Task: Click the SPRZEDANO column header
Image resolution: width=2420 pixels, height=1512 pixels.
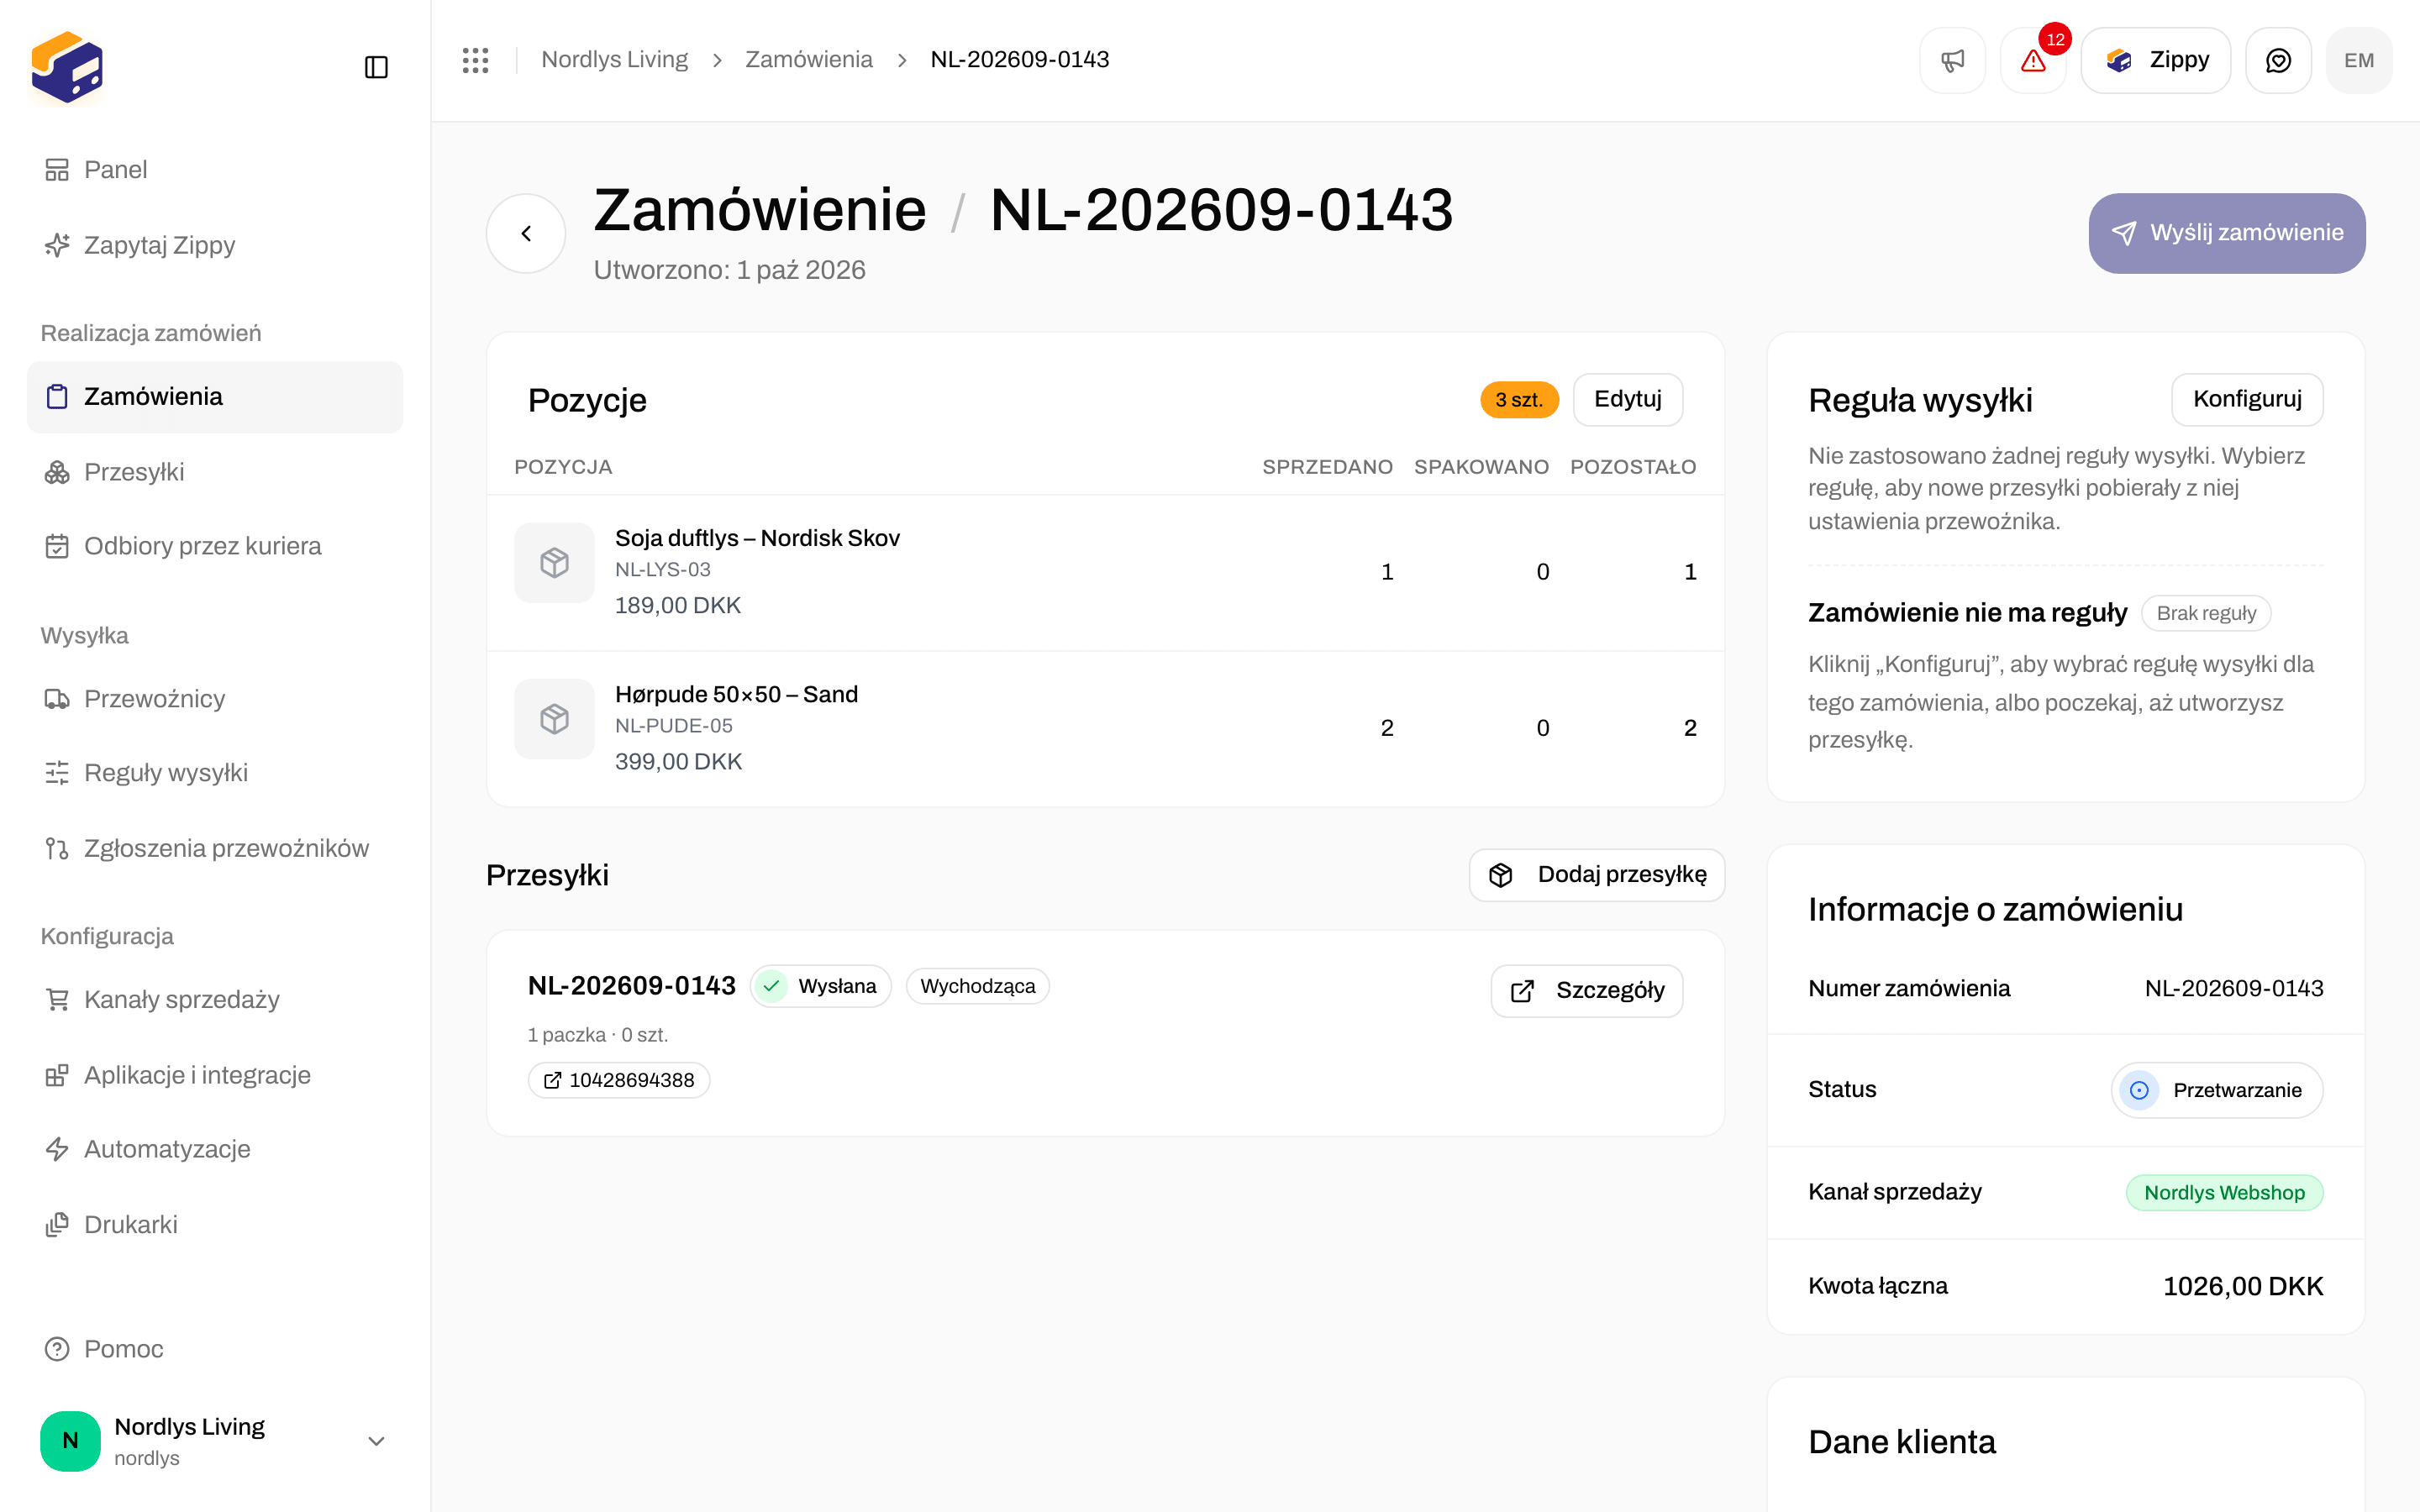Action: [1327, 467]
